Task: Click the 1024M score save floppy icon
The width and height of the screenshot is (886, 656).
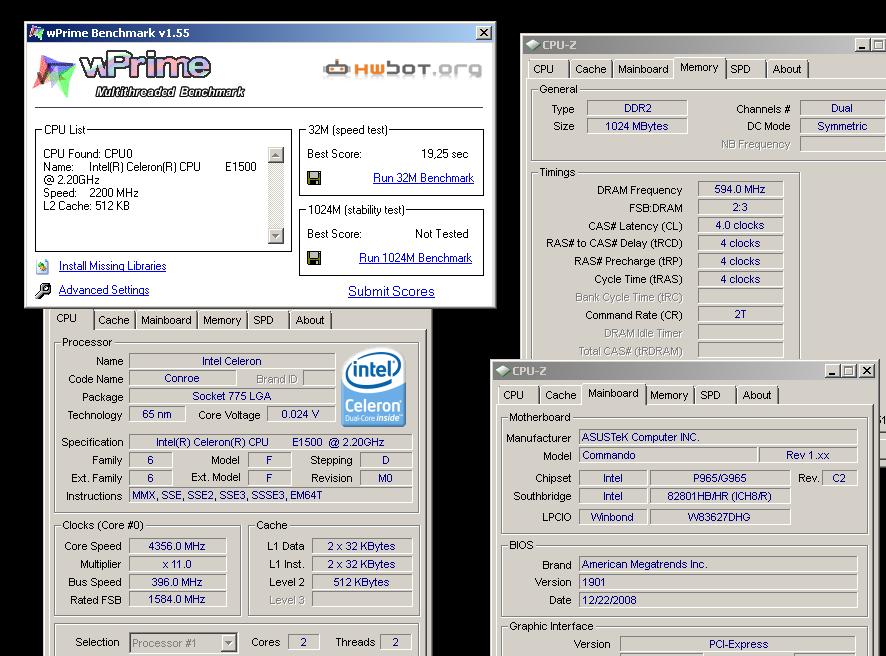Action: pyautogui.click(x=314, y=258)
